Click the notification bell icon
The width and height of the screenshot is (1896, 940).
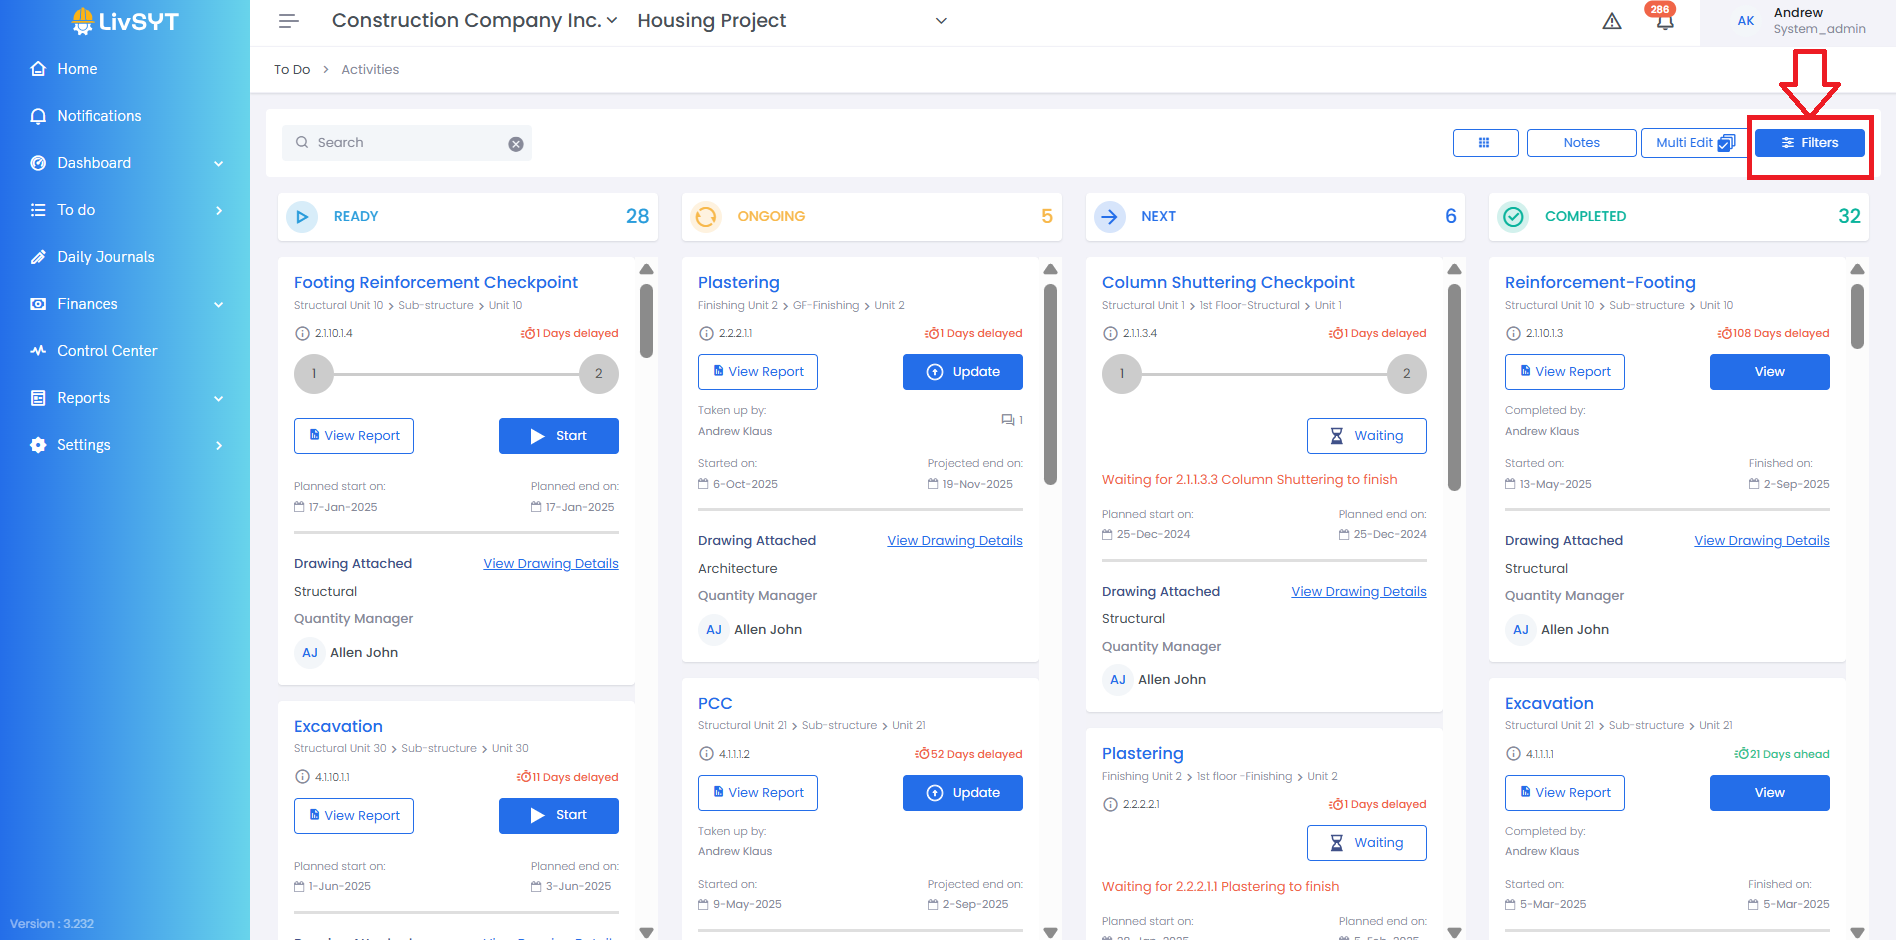[1664, 22]
